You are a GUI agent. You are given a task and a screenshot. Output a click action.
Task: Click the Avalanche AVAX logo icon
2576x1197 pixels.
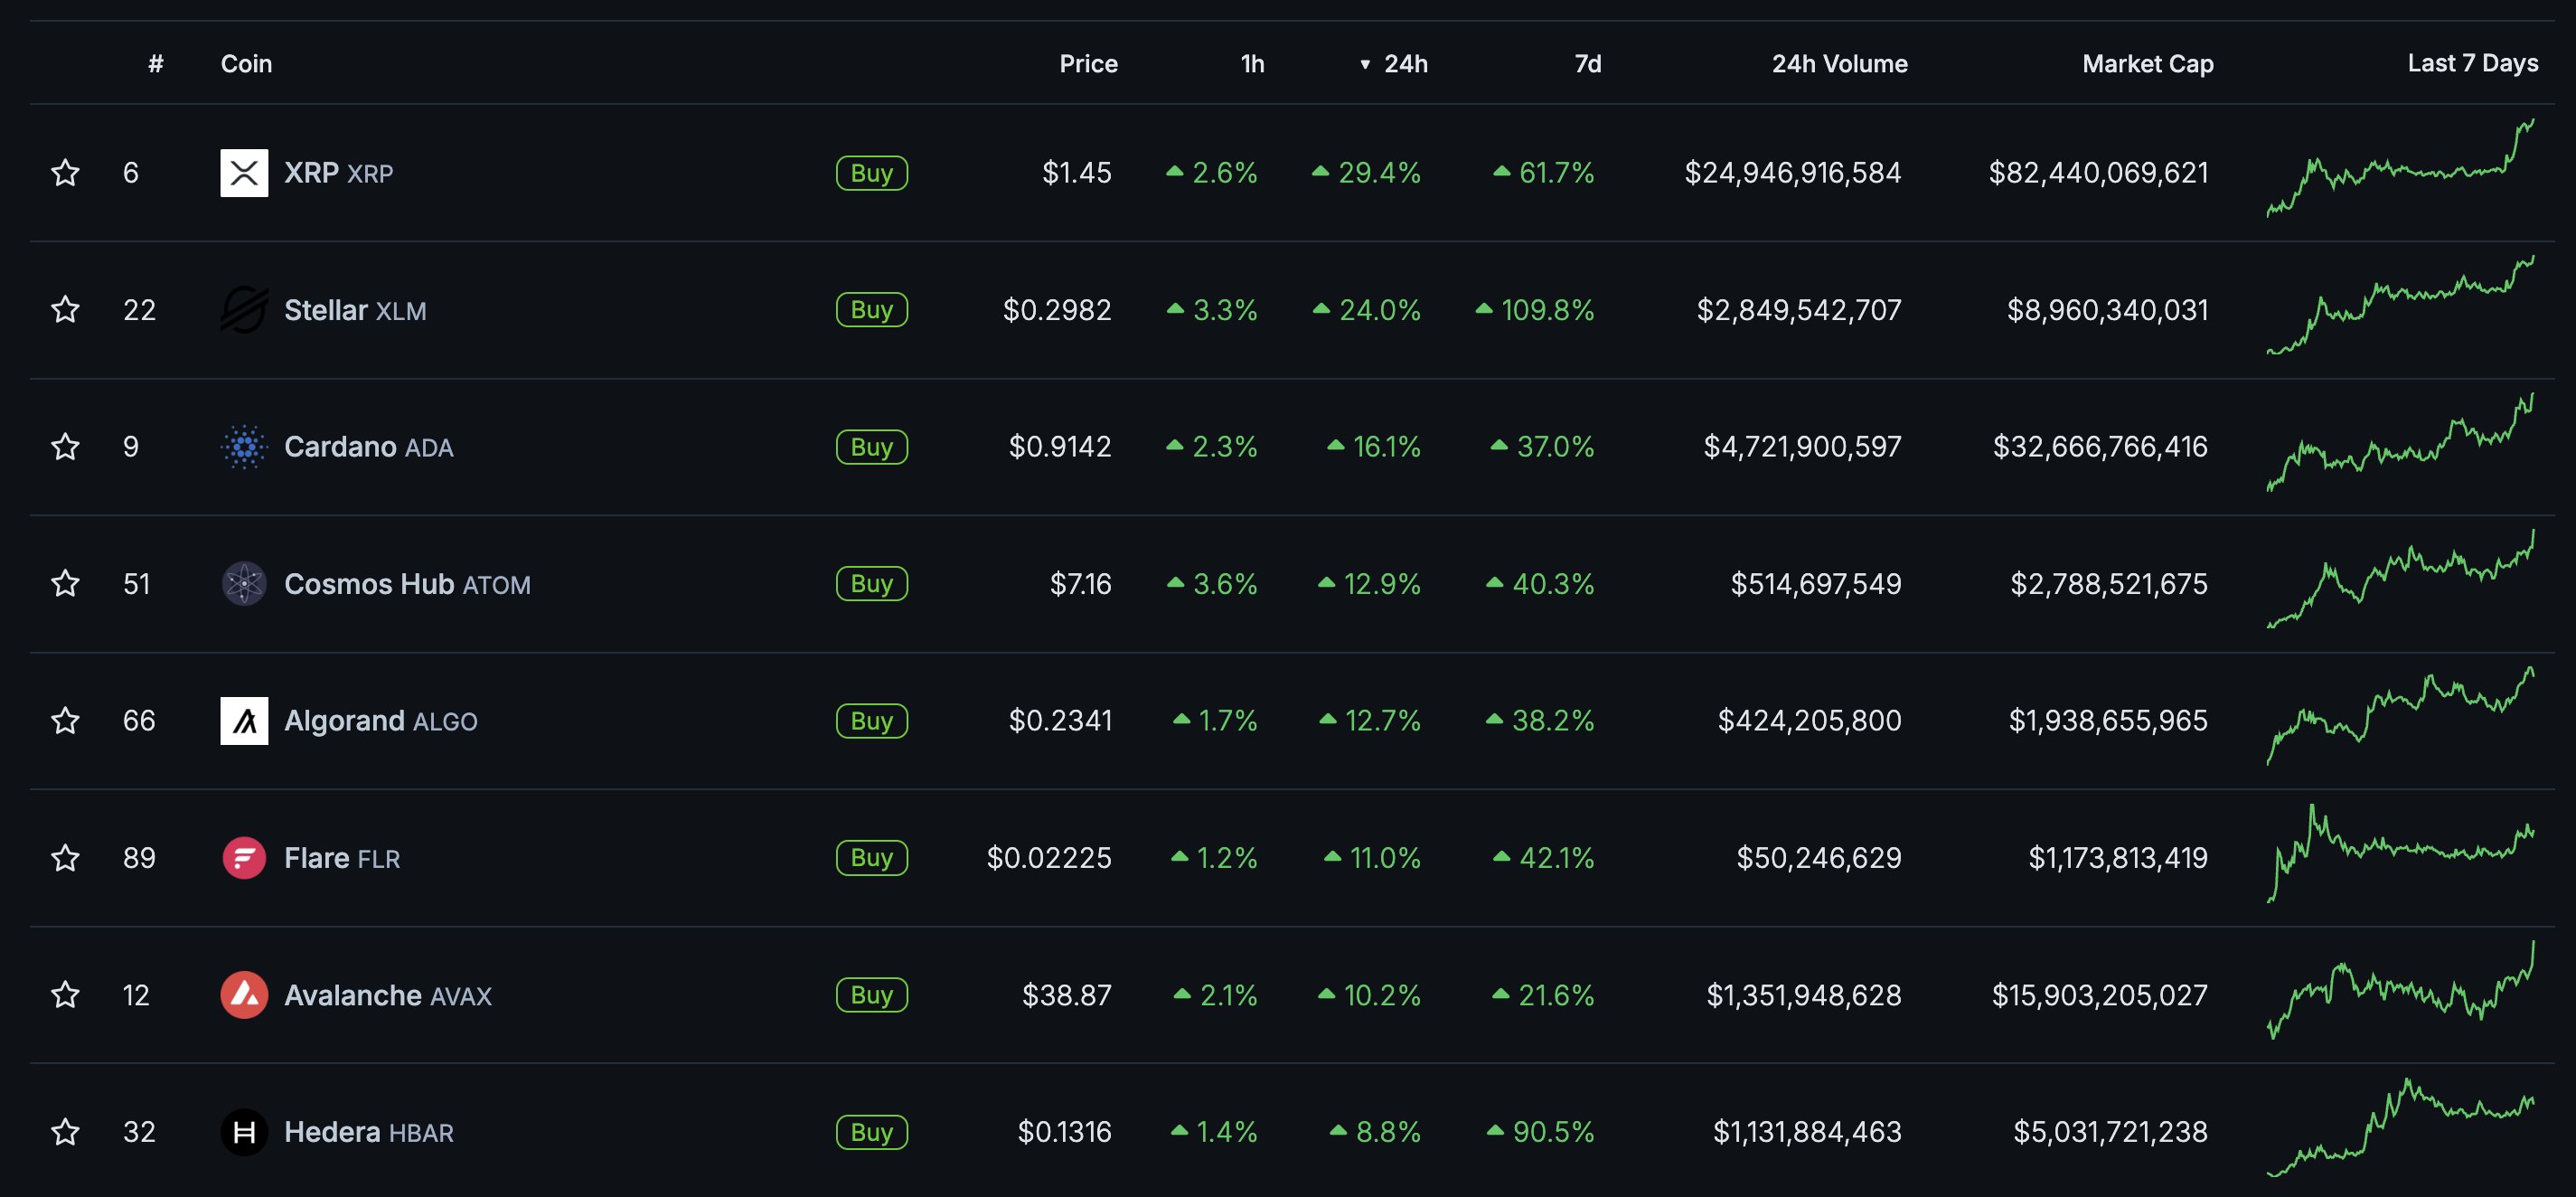click(x=244, y=995)
